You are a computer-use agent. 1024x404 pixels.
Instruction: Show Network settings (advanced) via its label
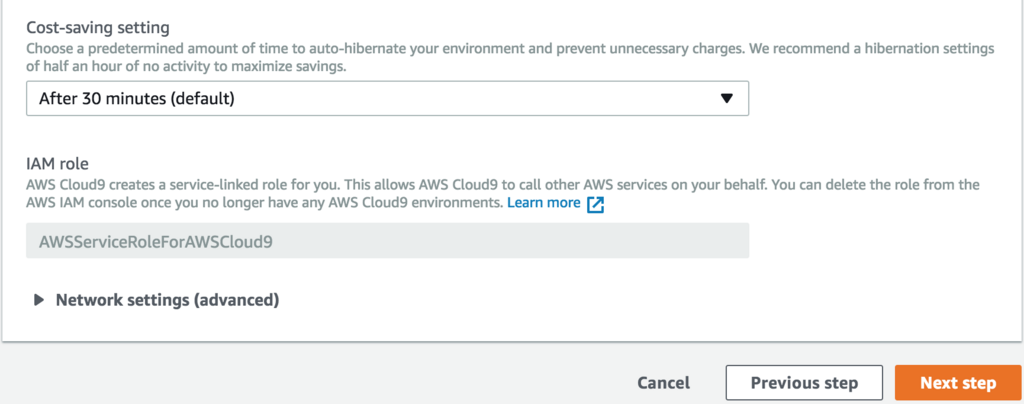[167, 299]
